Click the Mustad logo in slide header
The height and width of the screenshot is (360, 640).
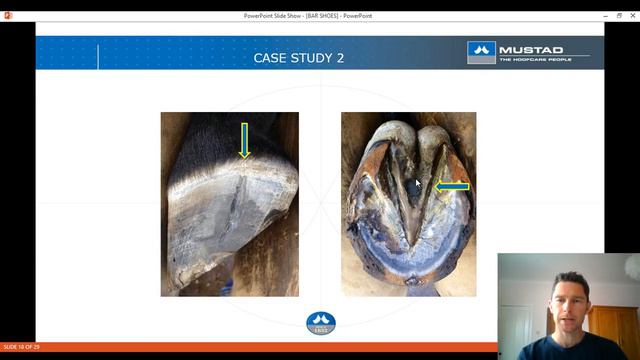(528, 53)
